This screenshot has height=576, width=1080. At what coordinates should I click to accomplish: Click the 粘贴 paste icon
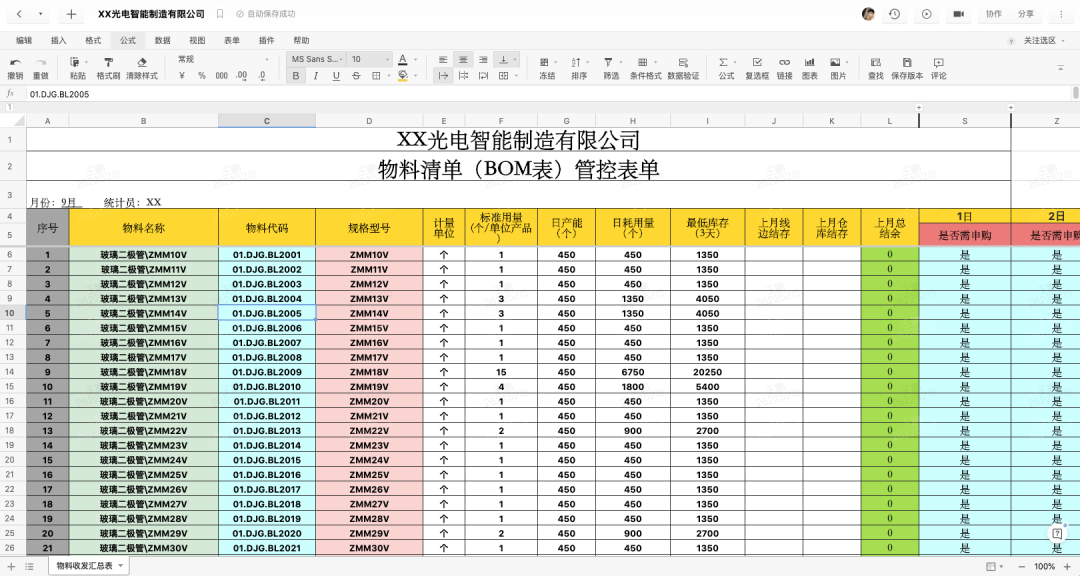pos(76,68)
